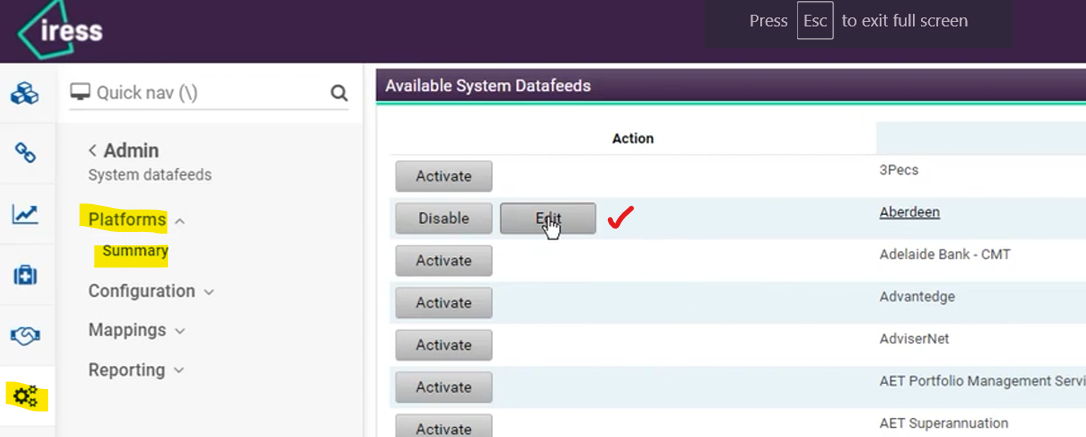Viewport: 1086px width, 437px height.
Task: Click the Iress logo
Action: click(60, 30)
